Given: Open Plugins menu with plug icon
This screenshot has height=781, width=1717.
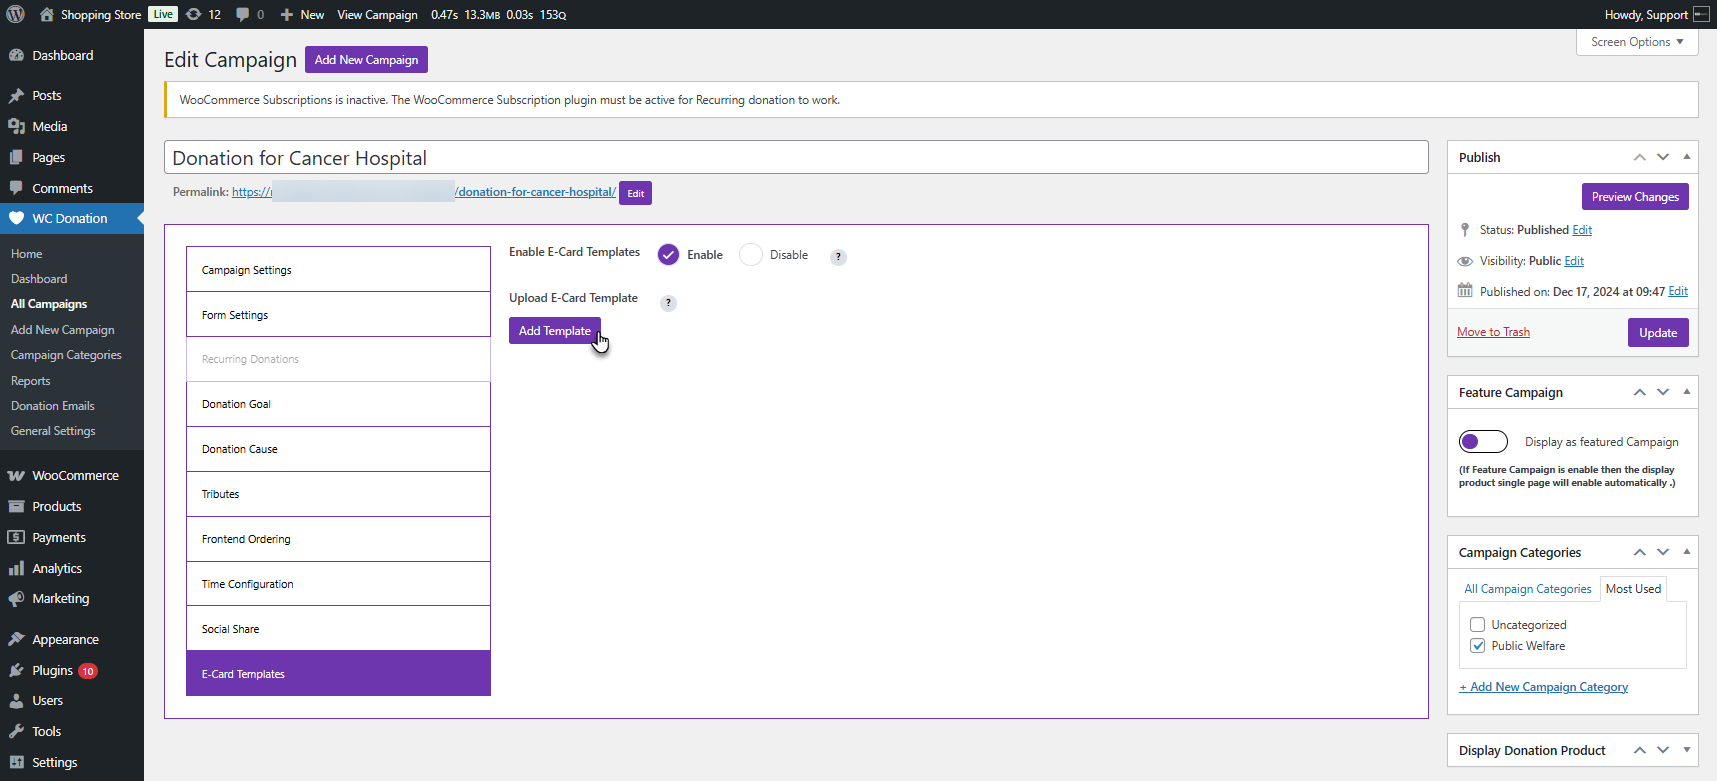Looking at the screenshot, I should 52,670.
